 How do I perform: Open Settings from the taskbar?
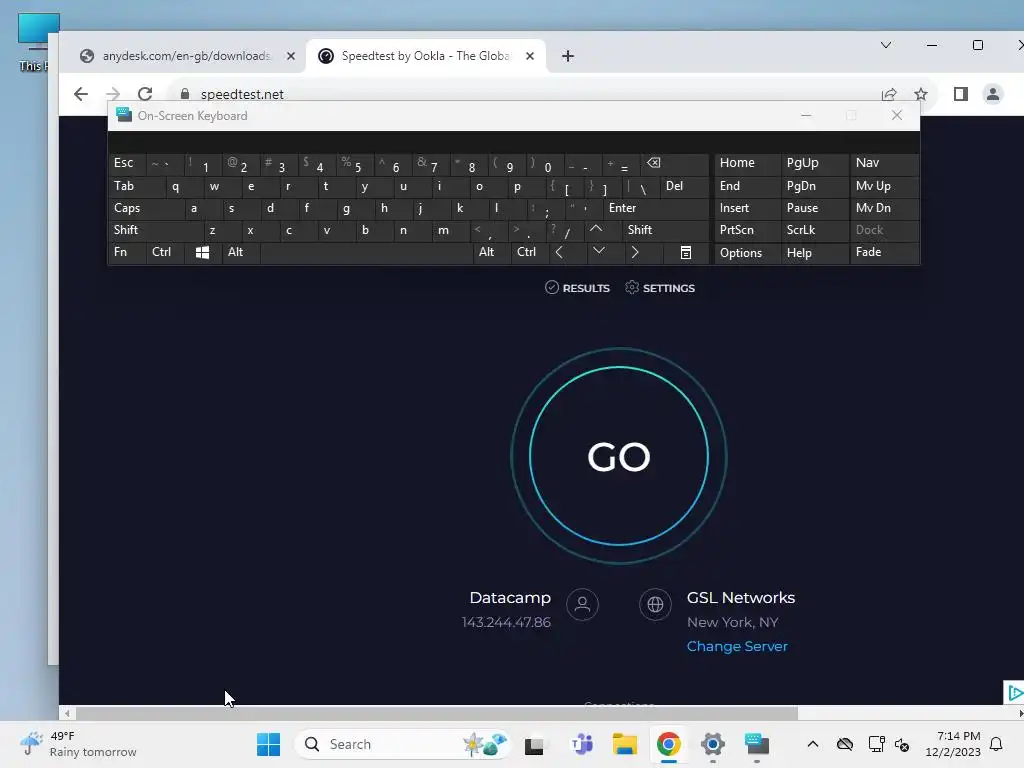(712, 744)
